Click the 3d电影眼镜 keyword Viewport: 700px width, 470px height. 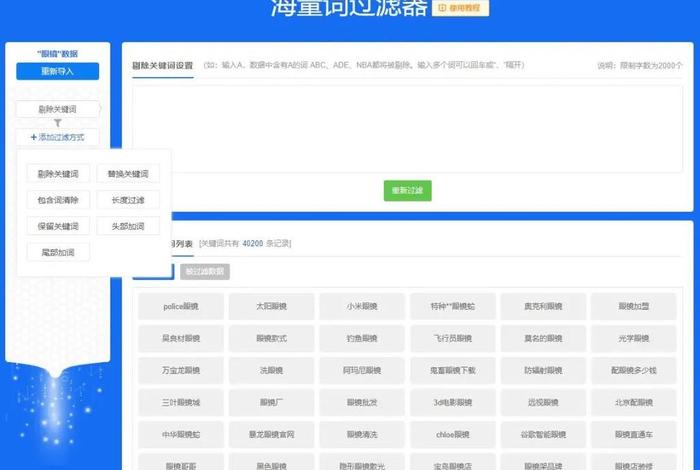(453, 402)
